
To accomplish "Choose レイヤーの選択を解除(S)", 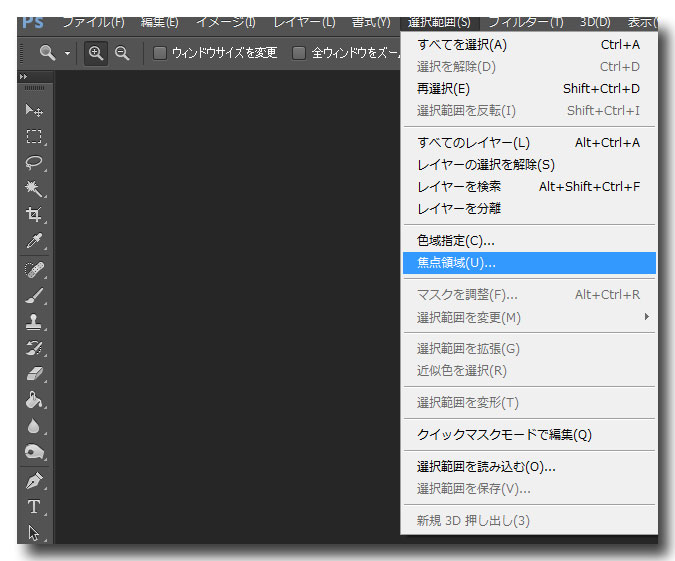I will pos(529,165).
